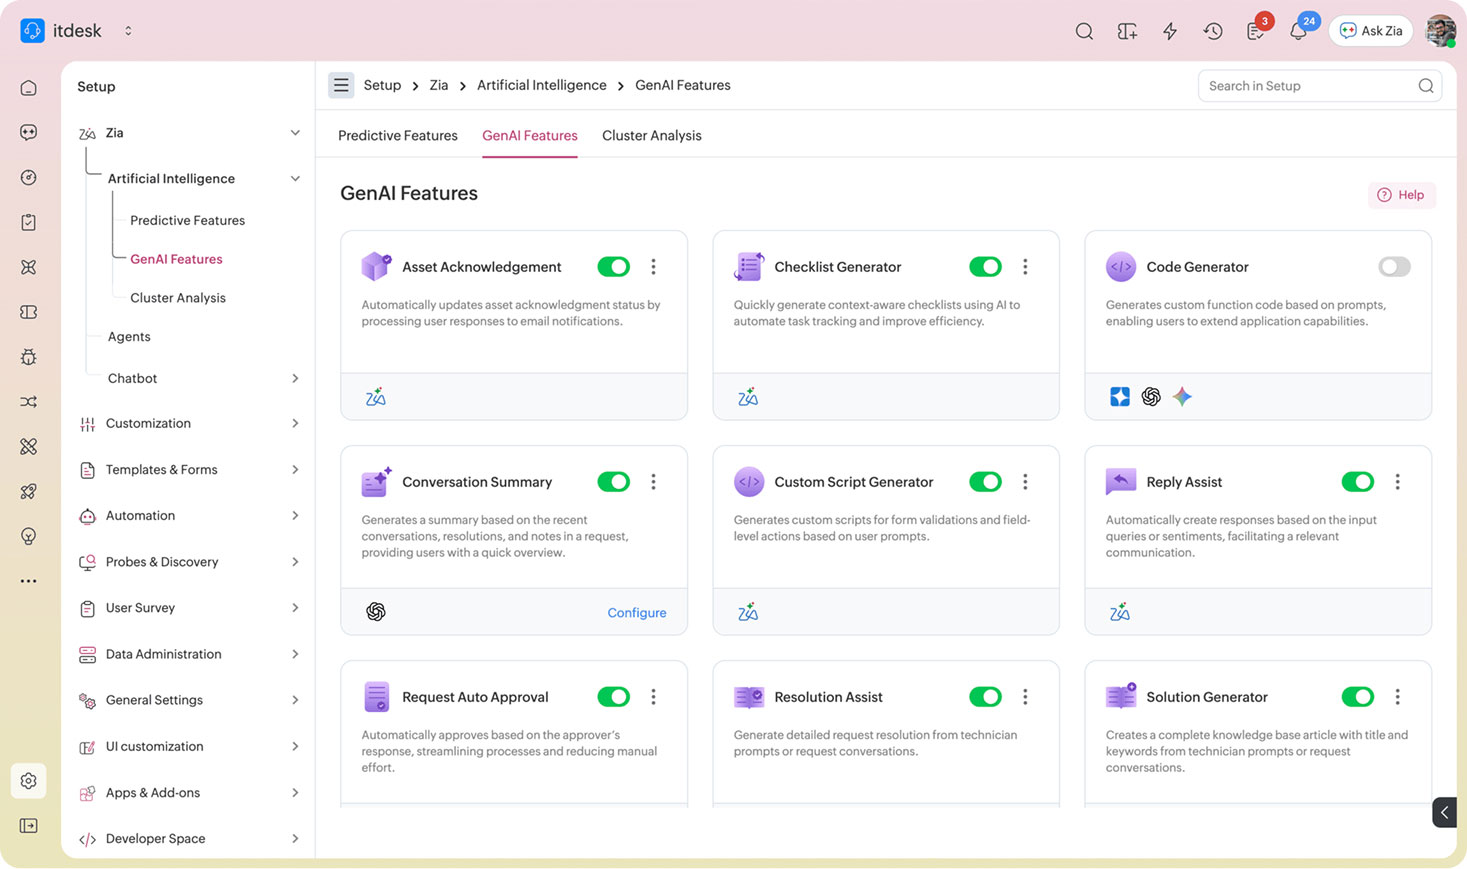
Task: Click the itdesk logo icon
Action: tap(32, 31)
